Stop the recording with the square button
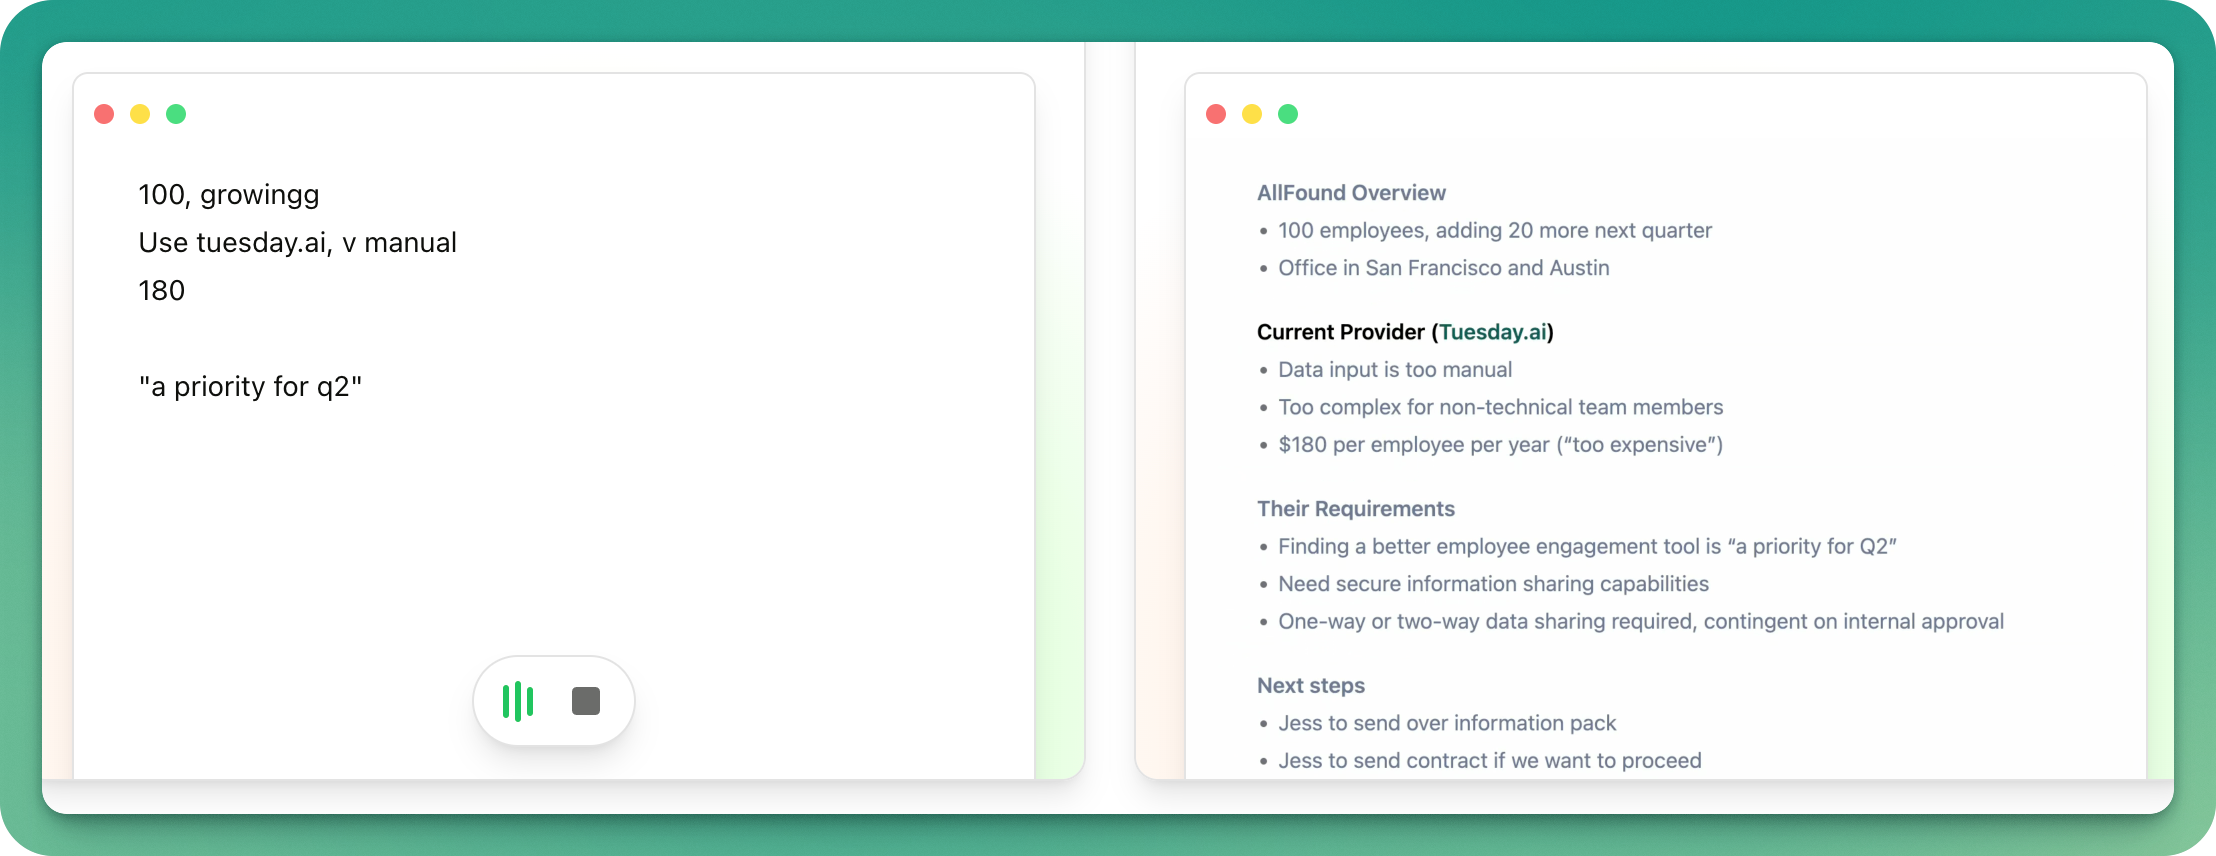This screenshot has height=856, width=2216. point(586,701)
